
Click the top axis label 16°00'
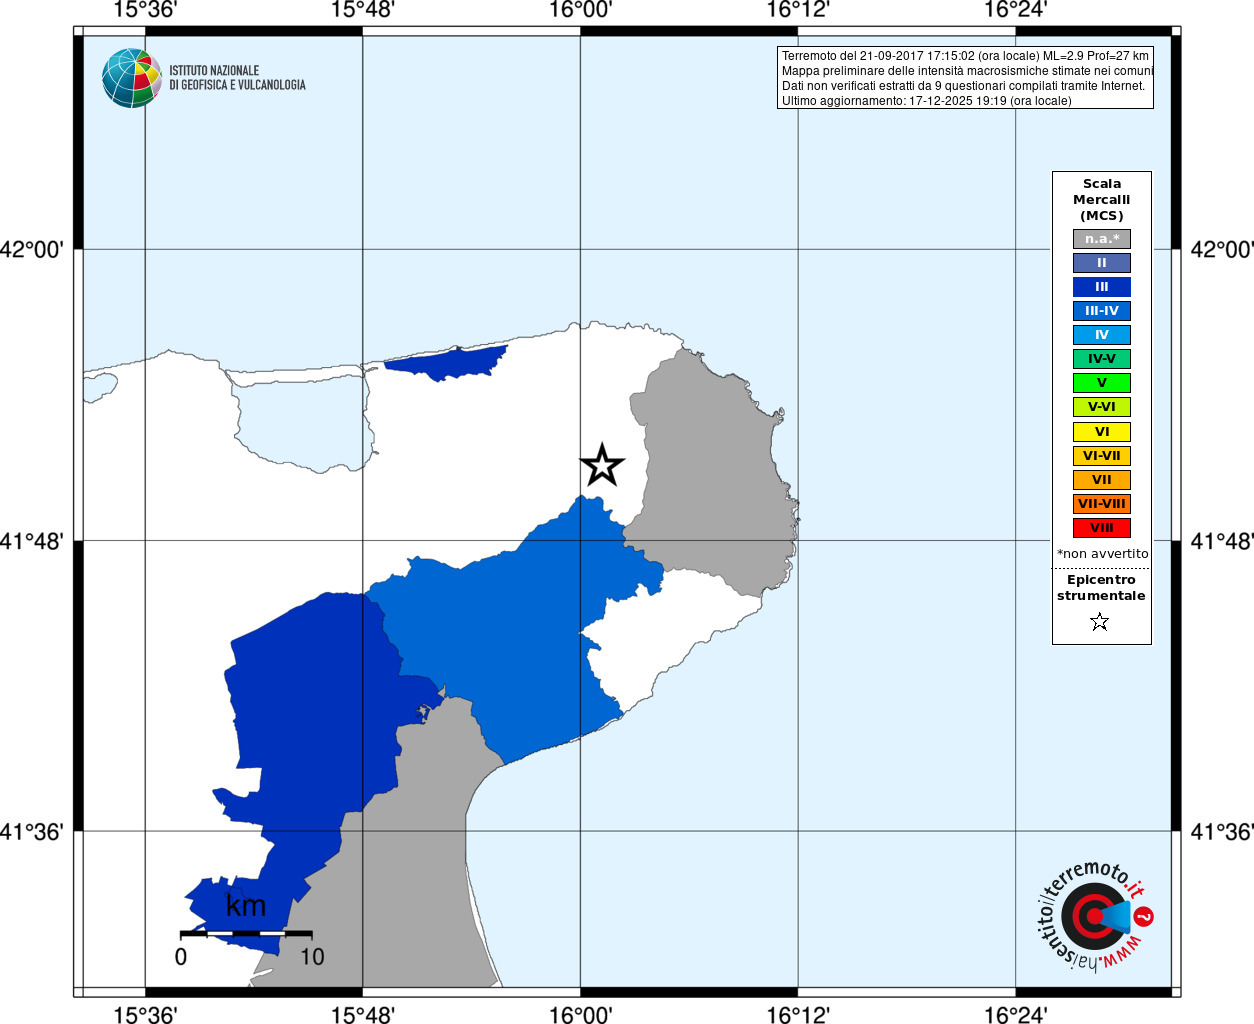pyautogui.click(x=580, y=10)
